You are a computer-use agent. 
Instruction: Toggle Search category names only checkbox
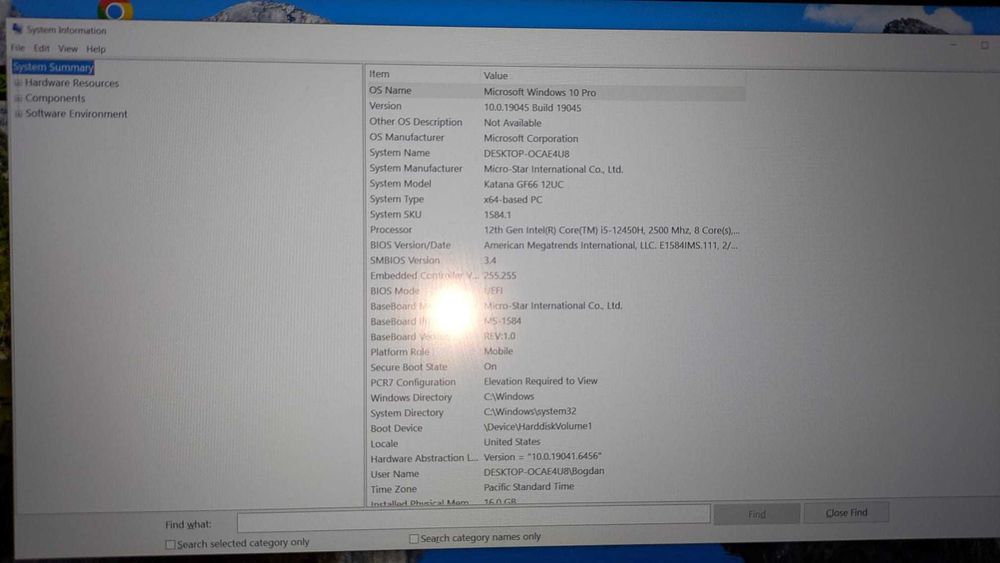point(413,539)
